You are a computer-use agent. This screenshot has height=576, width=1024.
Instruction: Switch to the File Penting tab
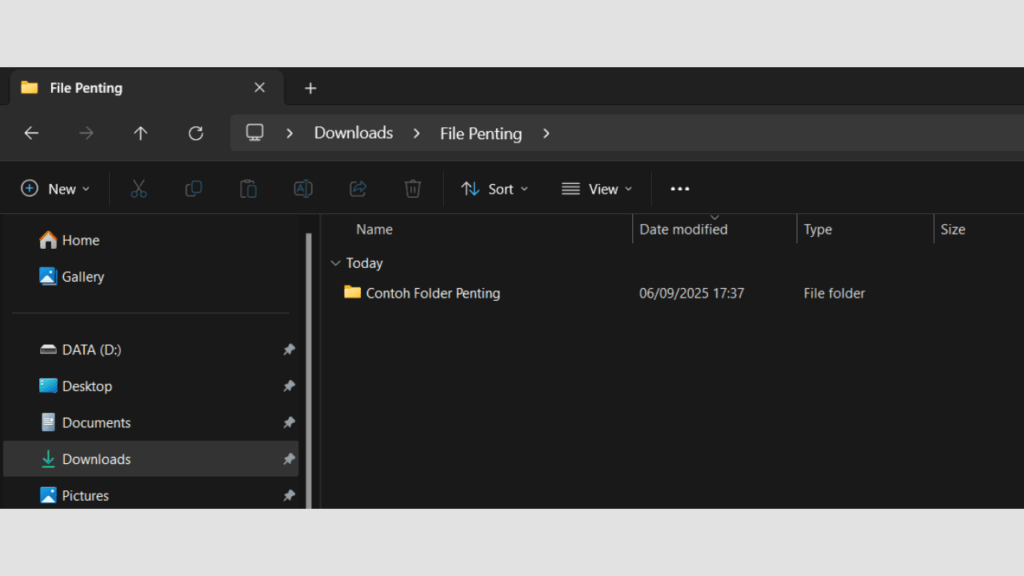click(85, 88)
